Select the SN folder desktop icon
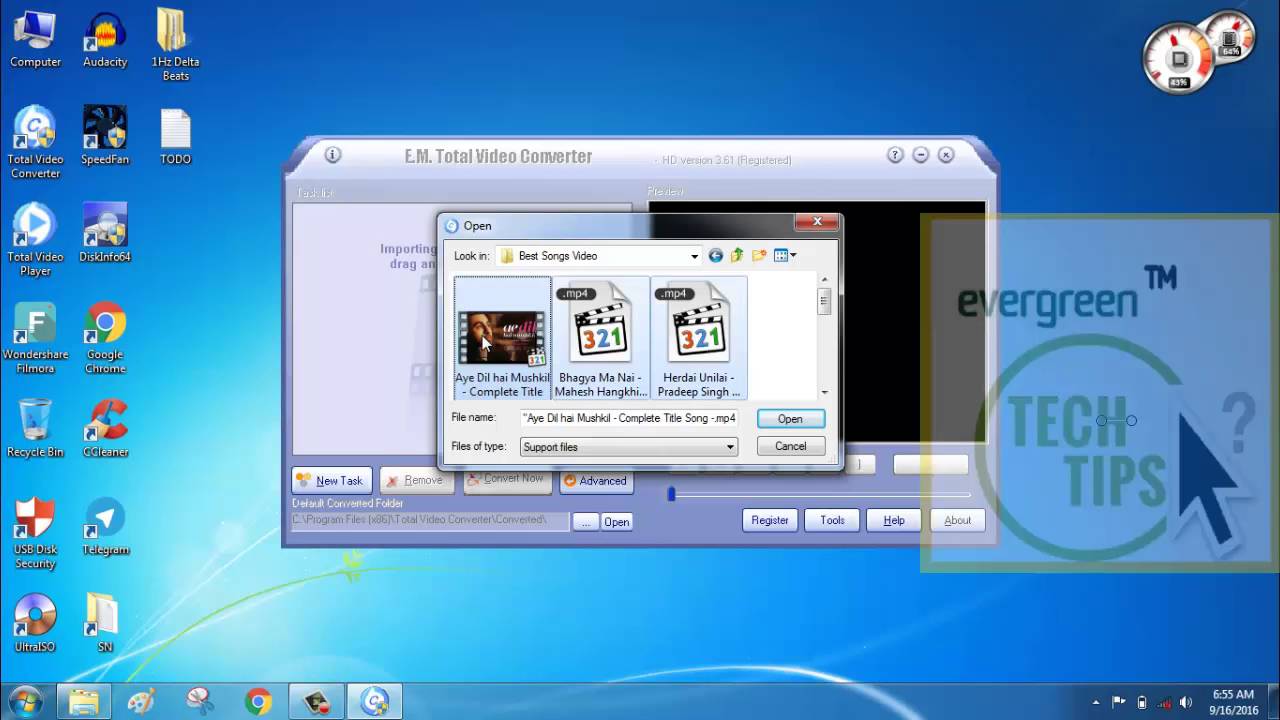 tap(105, 622)
